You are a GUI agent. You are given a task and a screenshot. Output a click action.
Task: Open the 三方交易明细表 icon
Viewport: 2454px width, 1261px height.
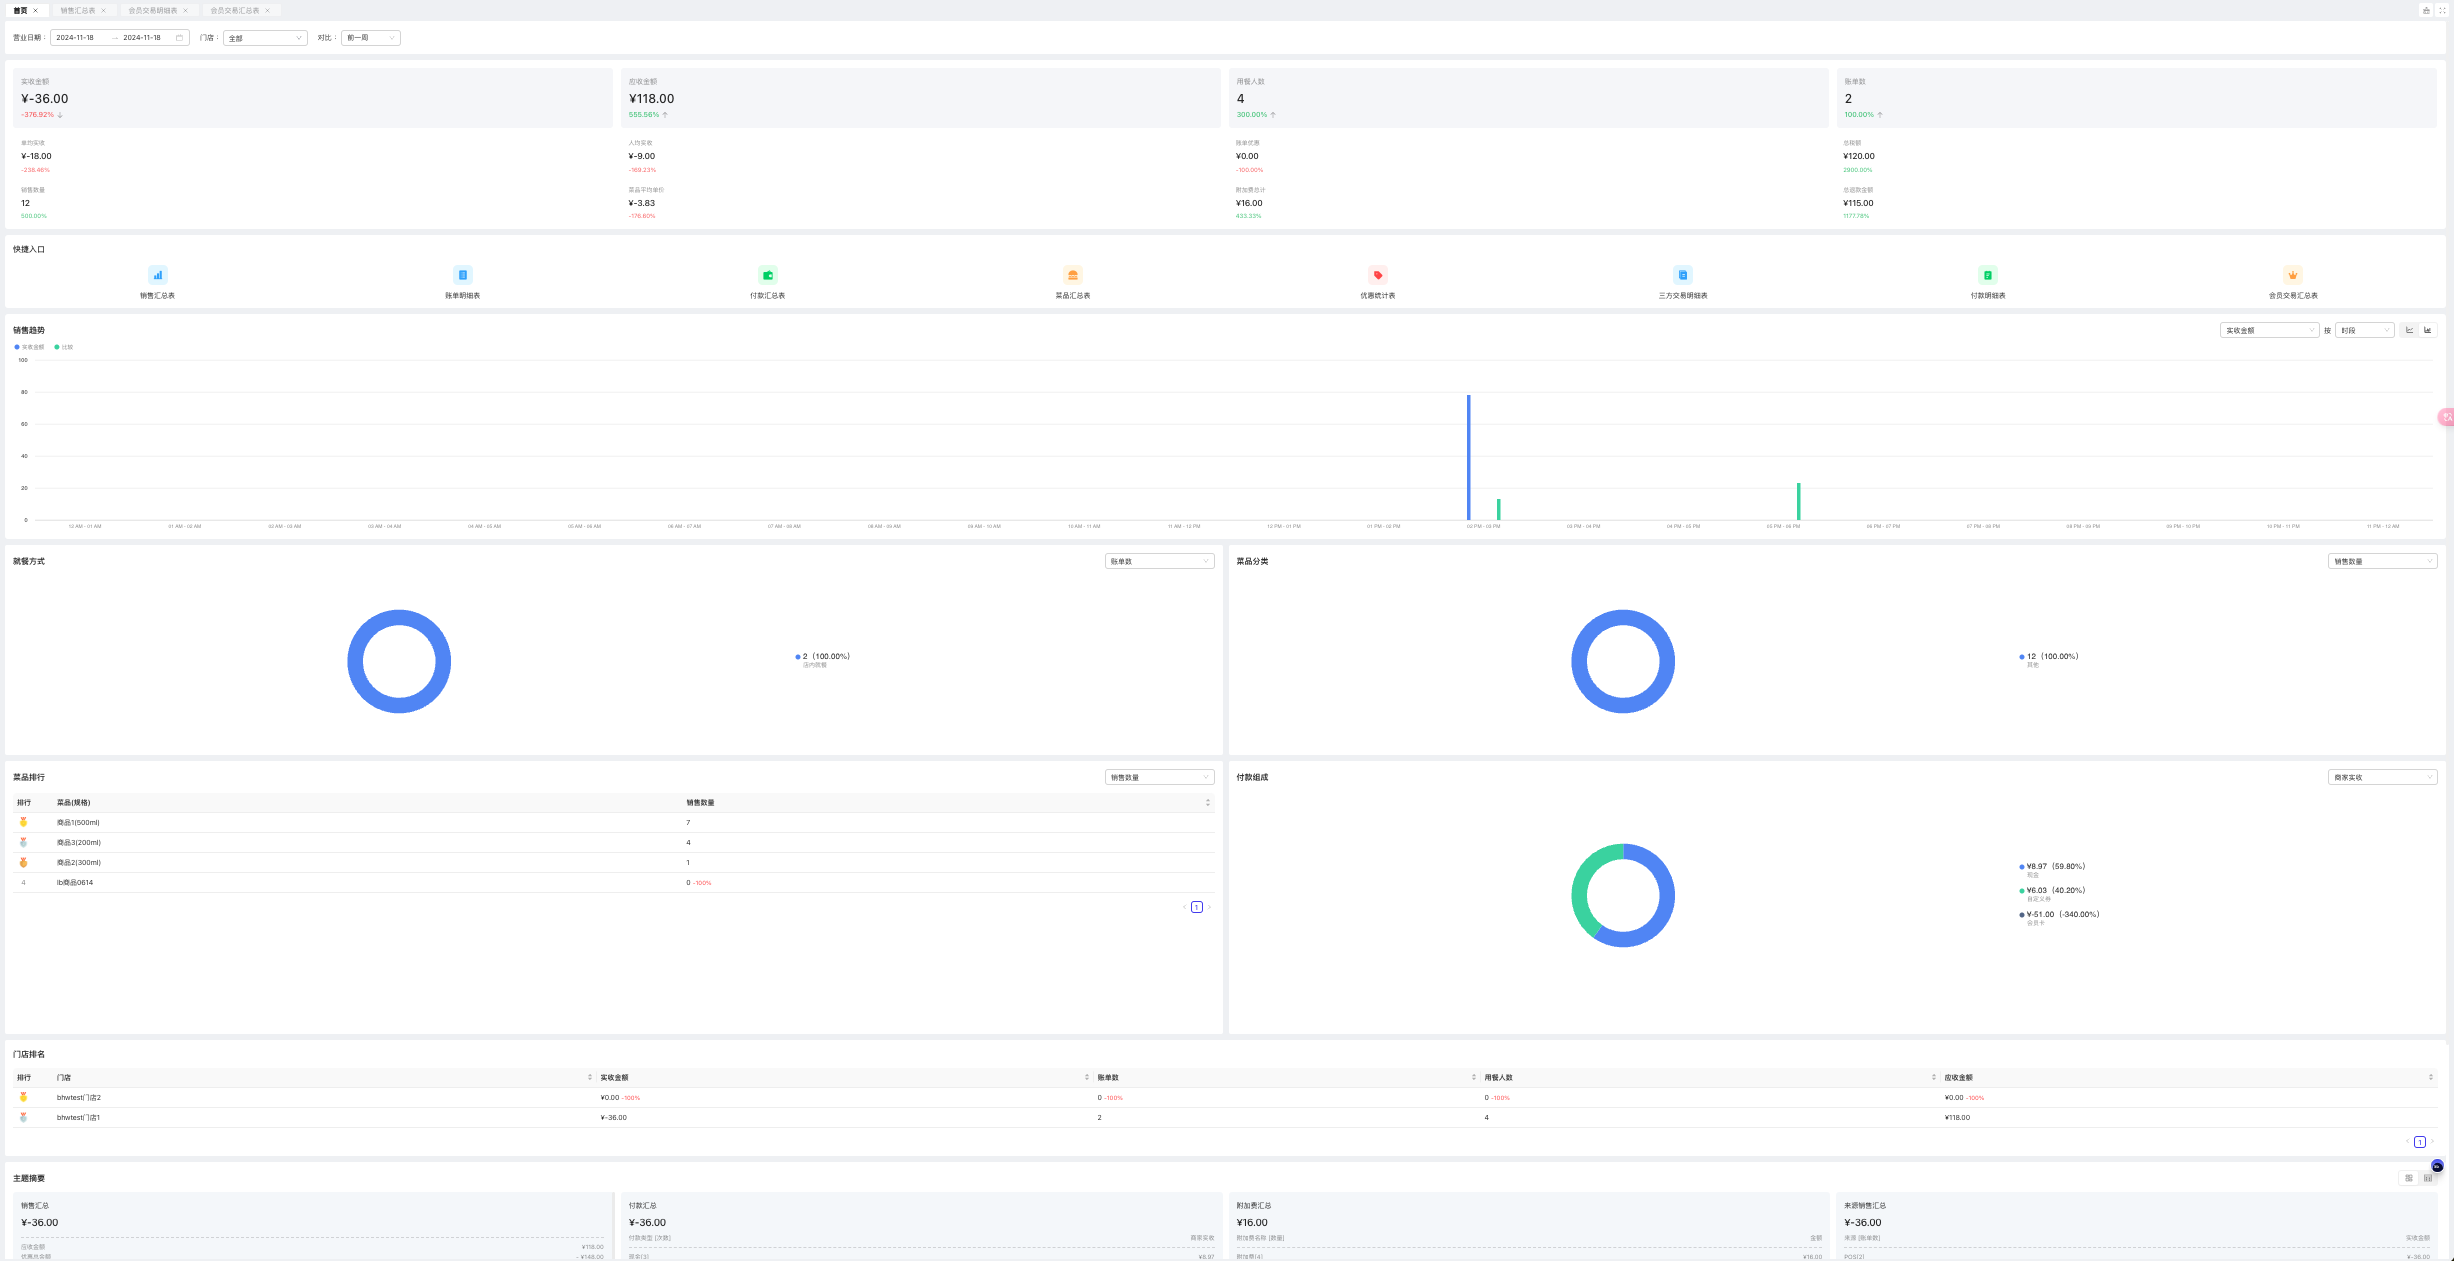(x=1683, y=275)
